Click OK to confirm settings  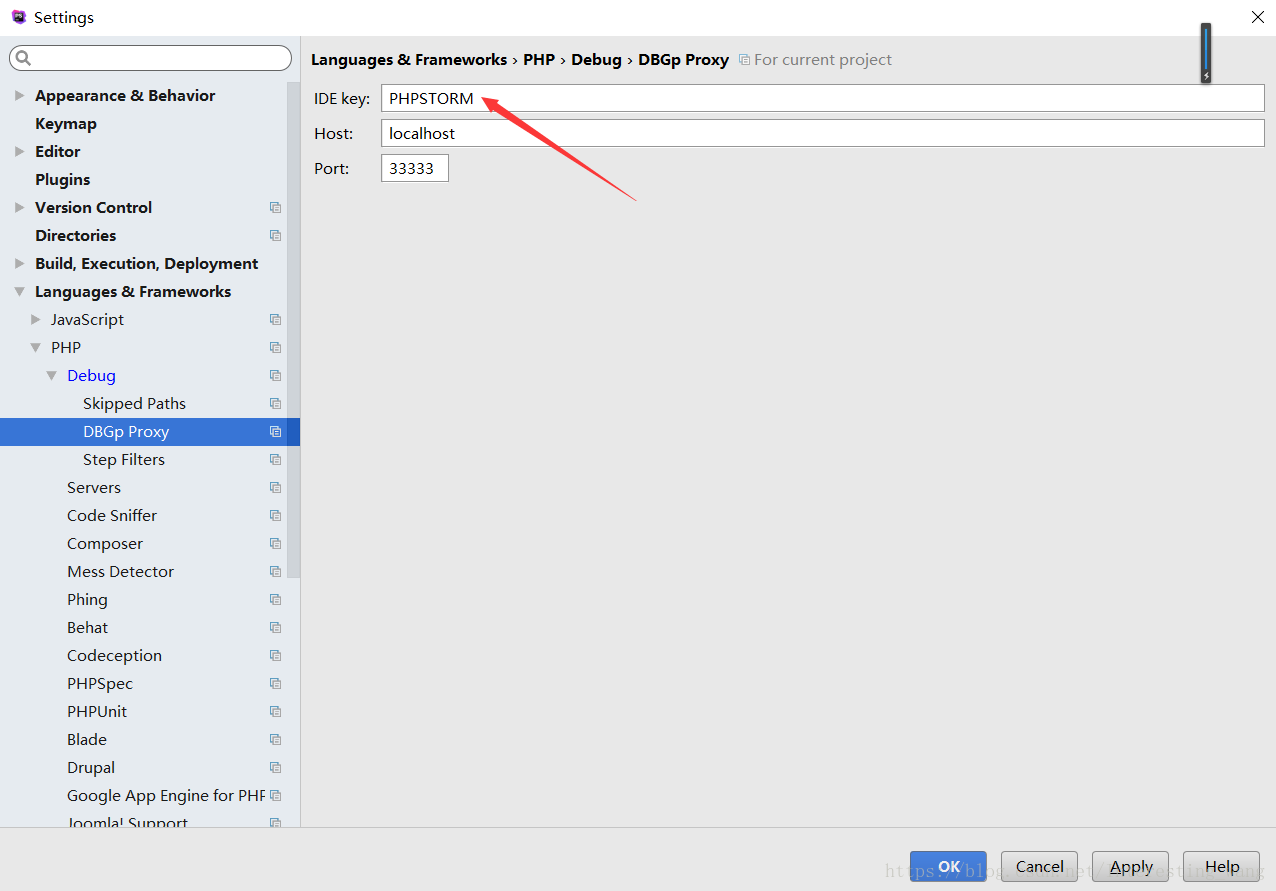click(948, 867)
